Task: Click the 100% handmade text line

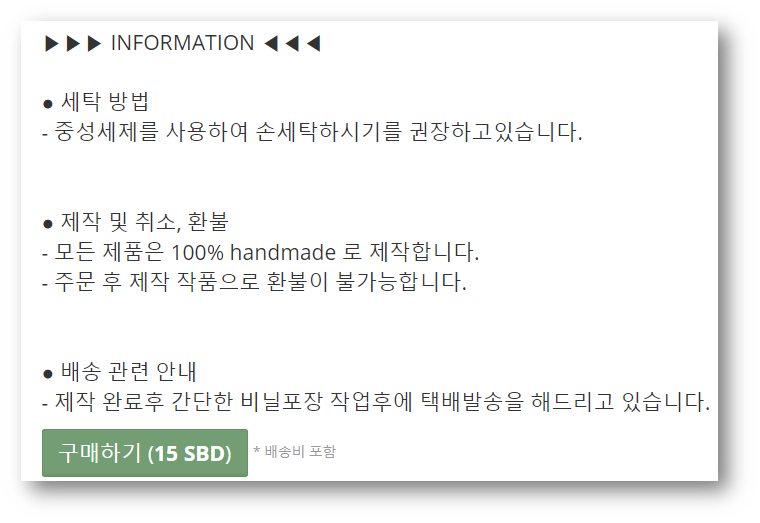Action: point(261,252)
